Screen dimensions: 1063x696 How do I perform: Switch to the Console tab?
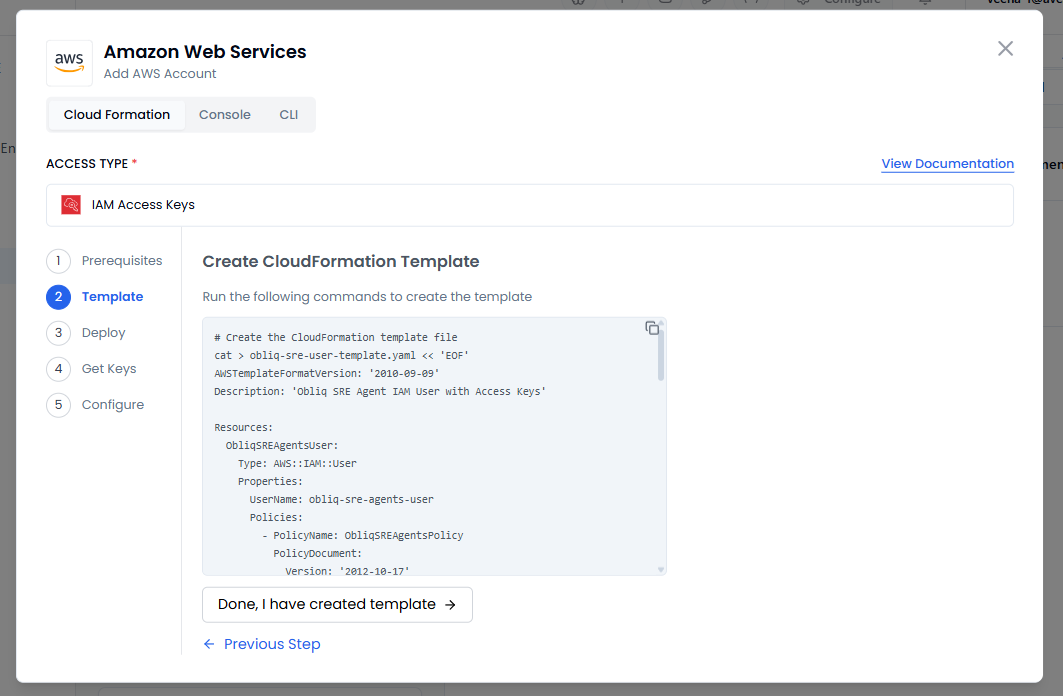tap(225, 115)
